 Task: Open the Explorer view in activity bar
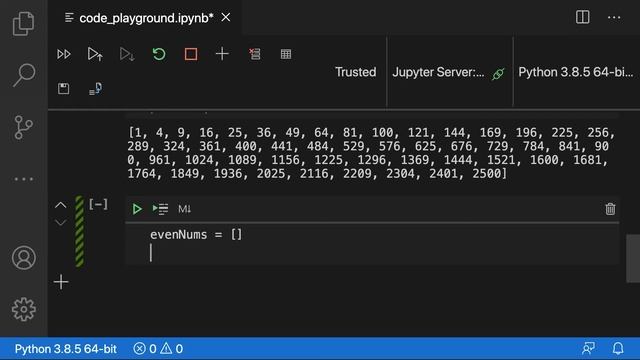pyautogui.click(x=24, y=24)
